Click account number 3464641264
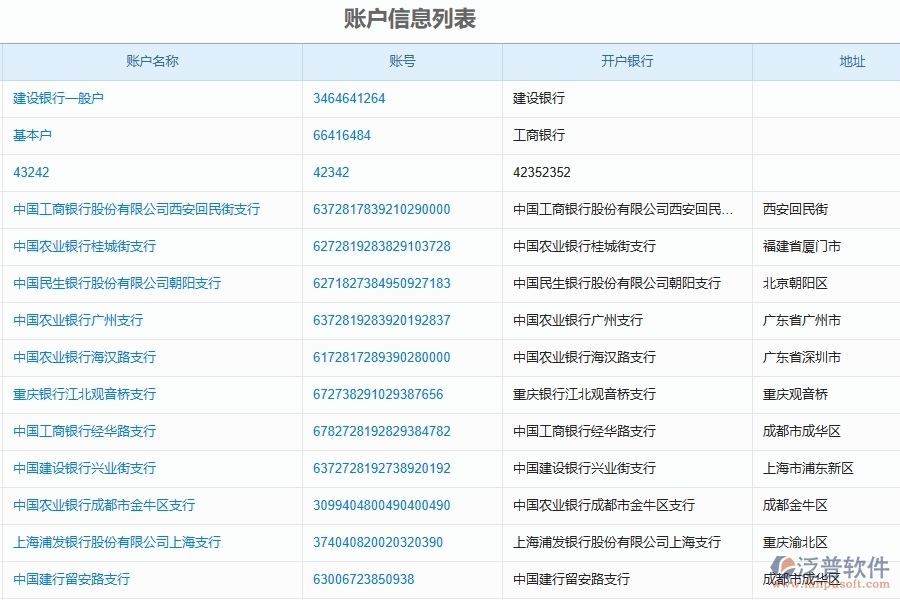Screen dimensions: 900x600 (349, 98)
